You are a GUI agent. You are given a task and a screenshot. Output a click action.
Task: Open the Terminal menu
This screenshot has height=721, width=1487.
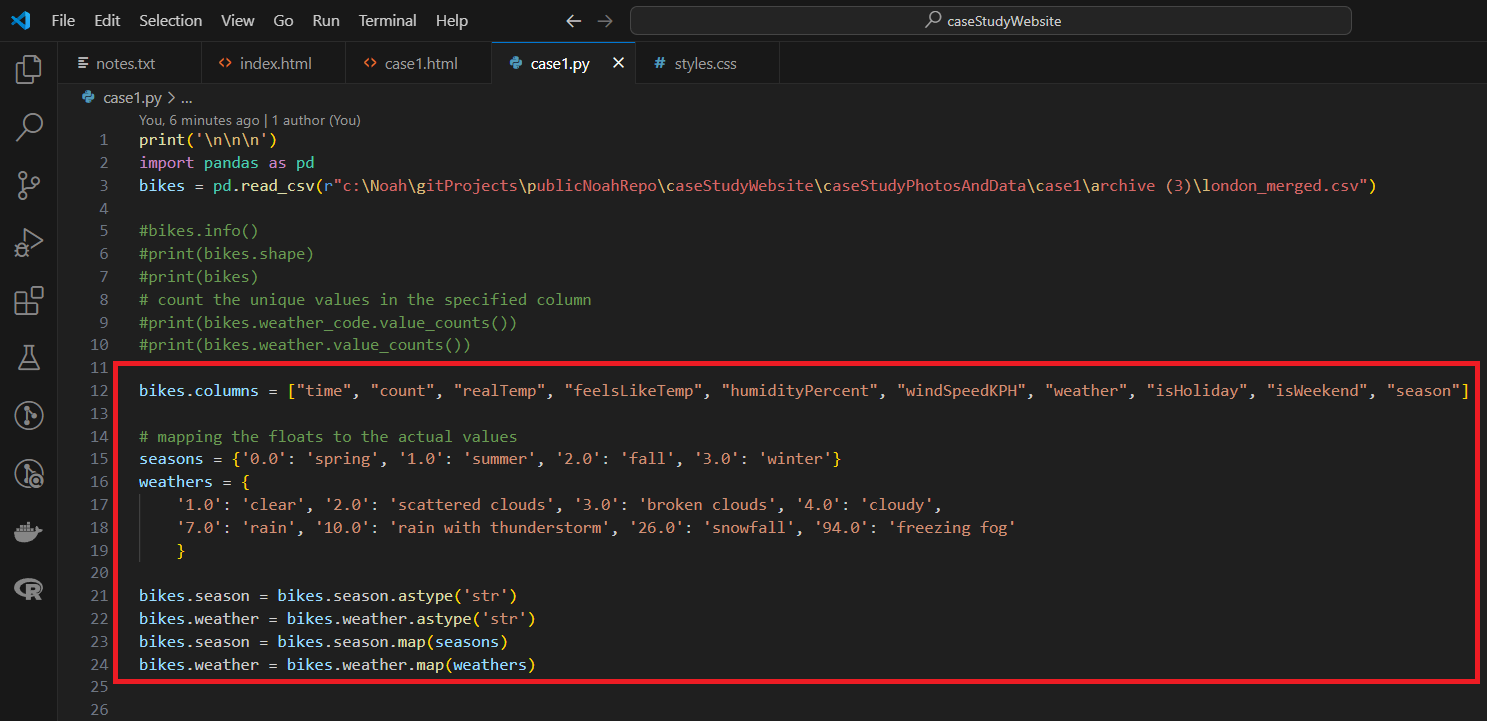click(388, 20)
